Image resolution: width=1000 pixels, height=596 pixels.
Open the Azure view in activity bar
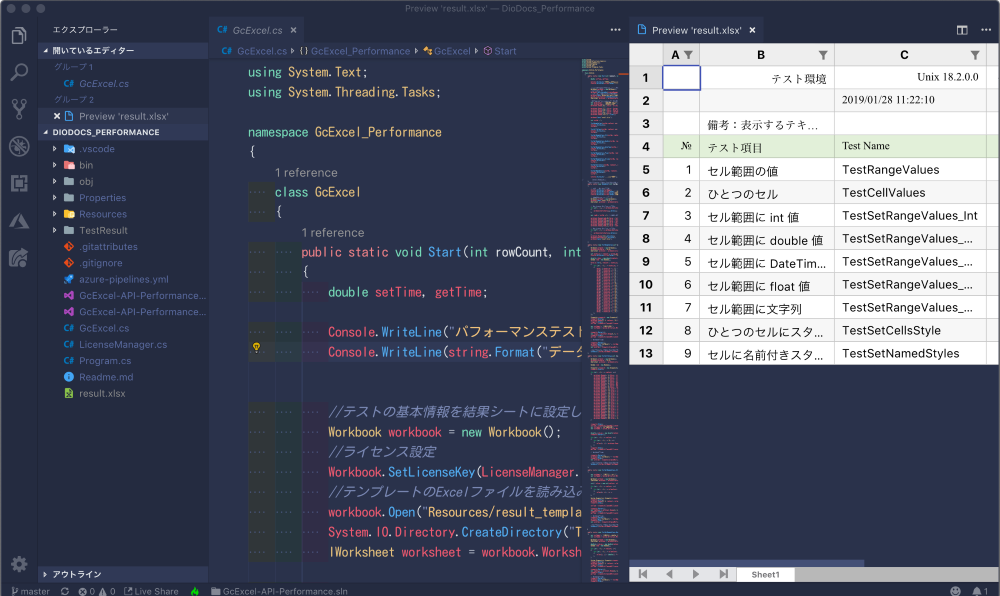[19, 221]
